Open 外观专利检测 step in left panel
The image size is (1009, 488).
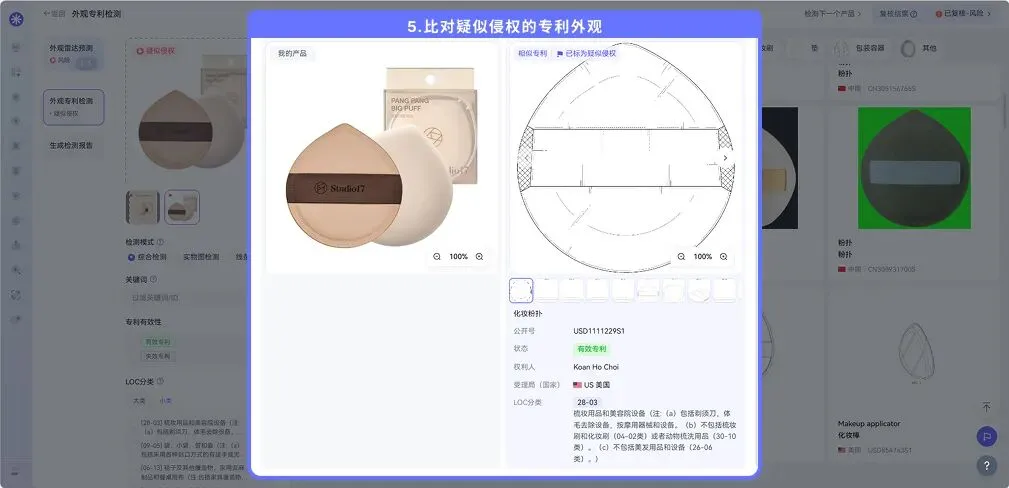73,107
